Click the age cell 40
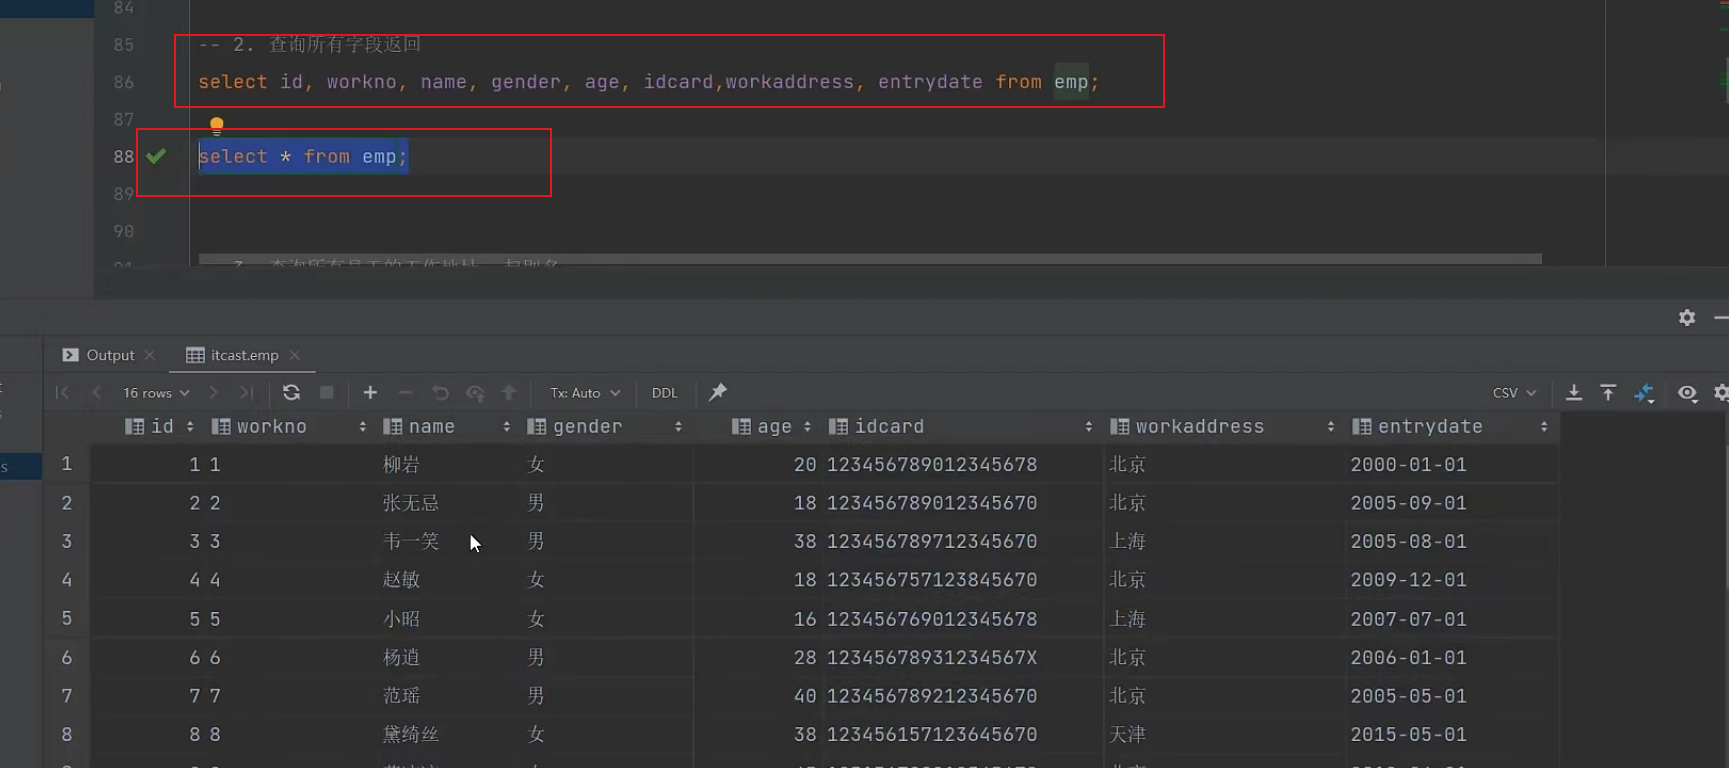1729x768 pixels. click(x=805, y=696)
